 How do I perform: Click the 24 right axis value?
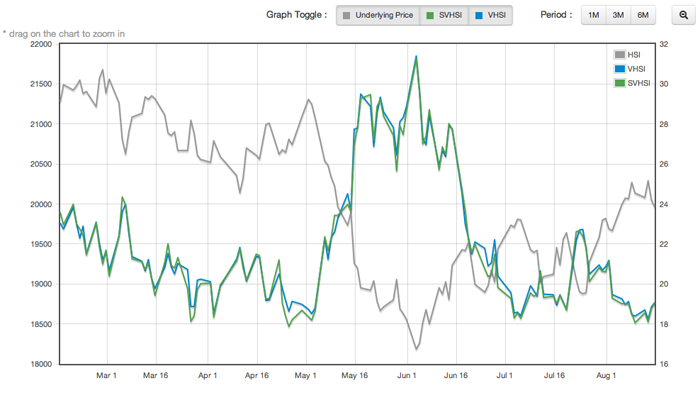(x=664, y=204)
